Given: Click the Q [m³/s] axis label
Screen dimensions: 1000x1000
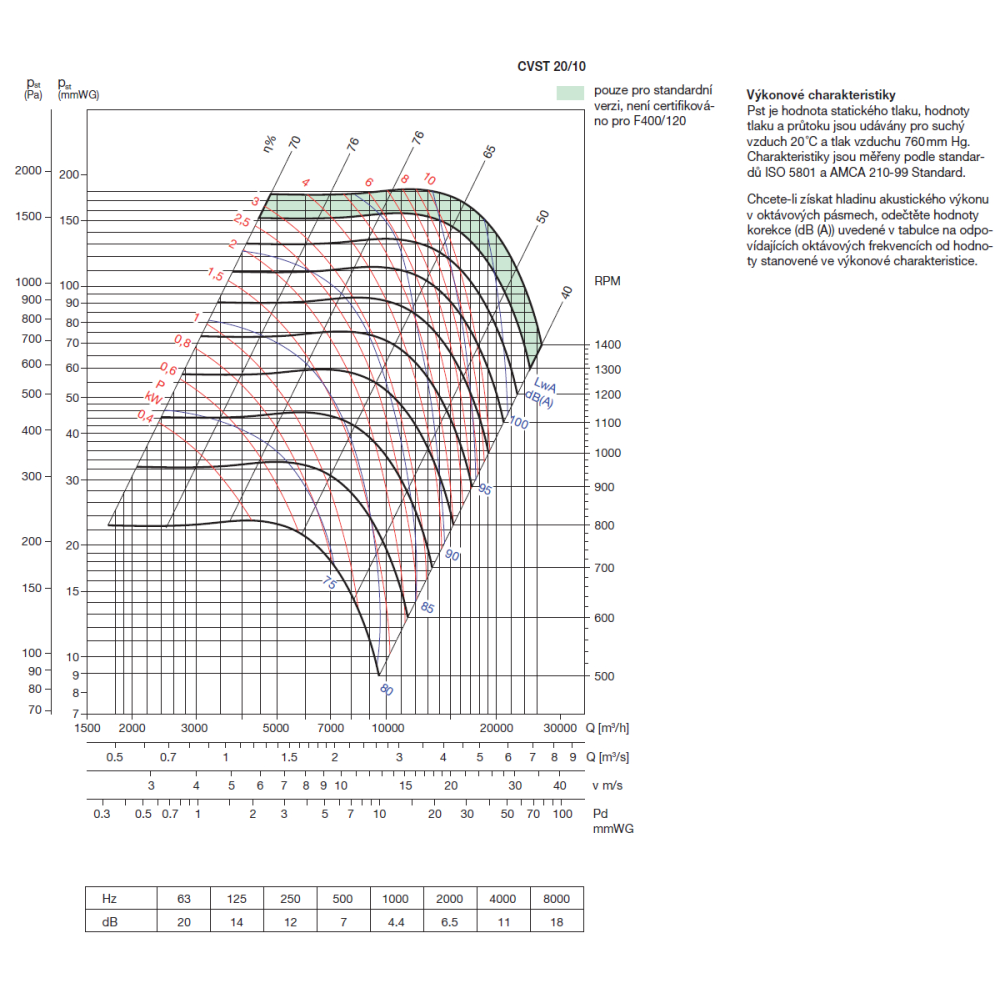Looking at the screenshot, I should [x=608, y=757].
